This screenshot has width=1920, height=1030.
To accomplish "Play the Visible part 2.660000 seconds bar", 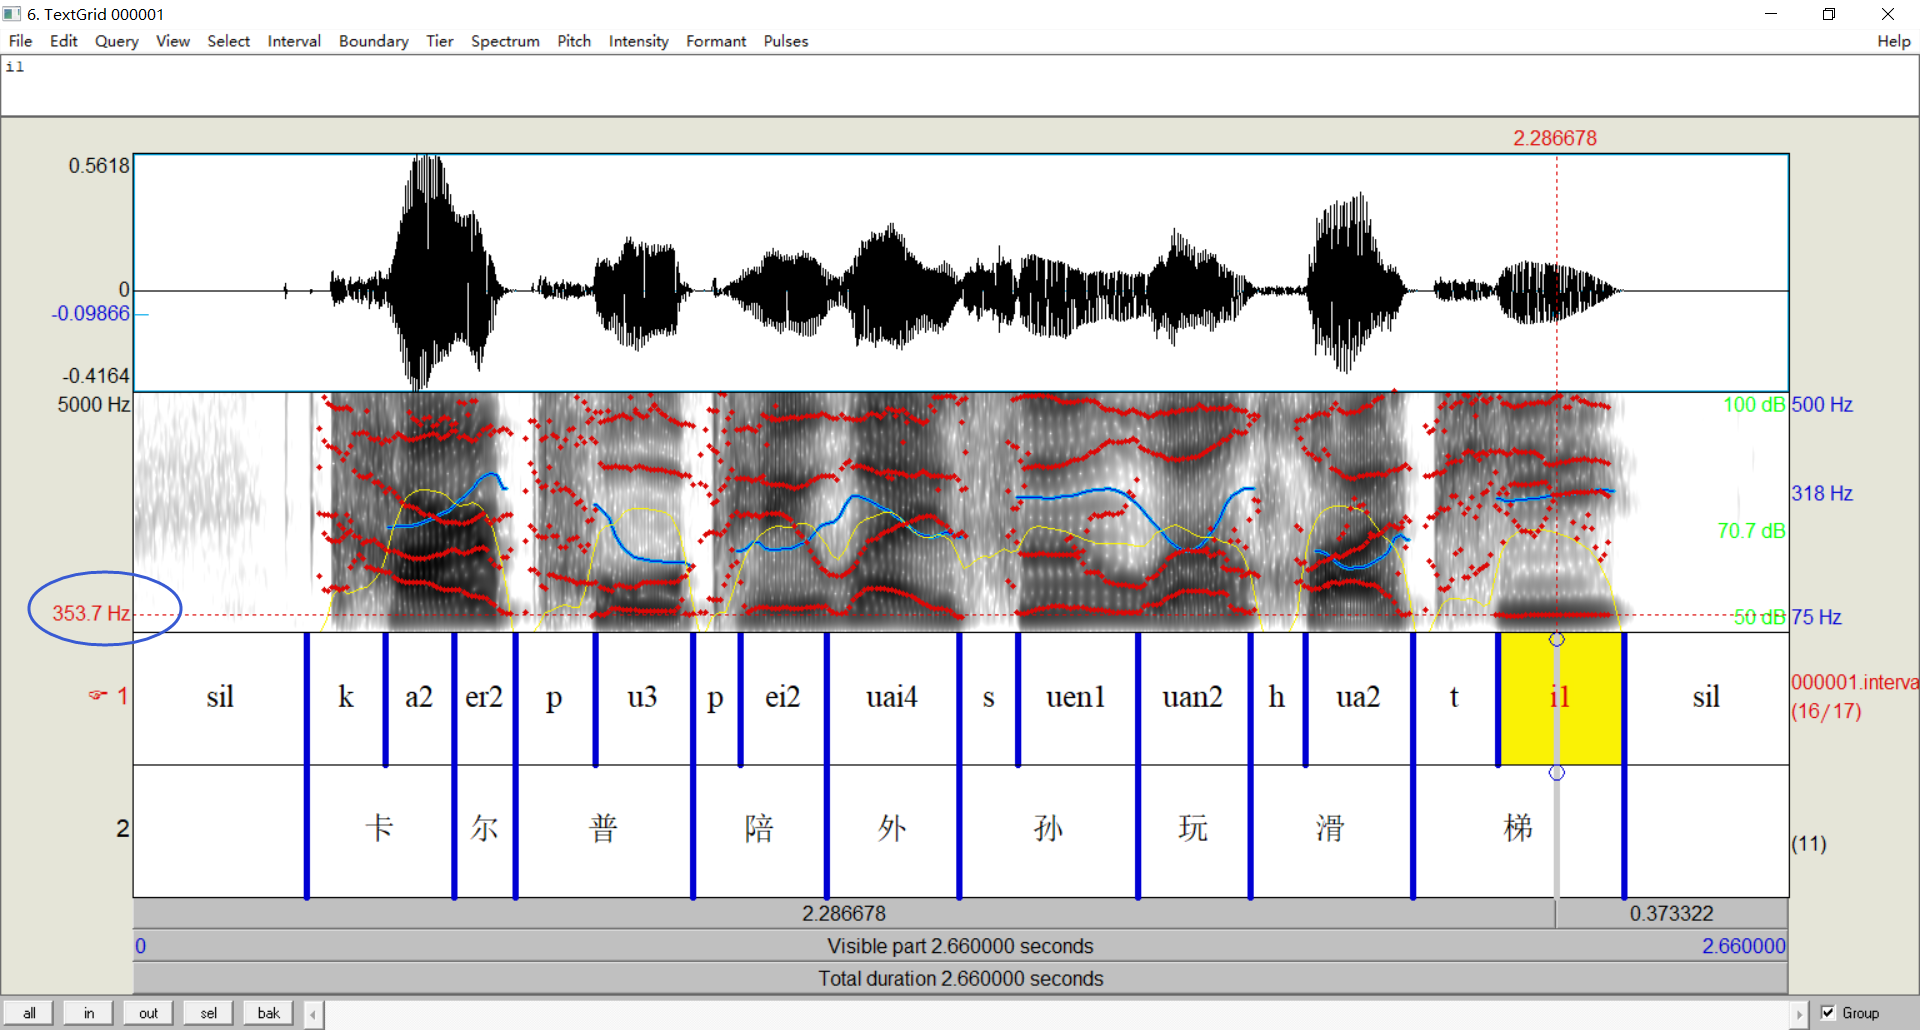I will [960, 946].
